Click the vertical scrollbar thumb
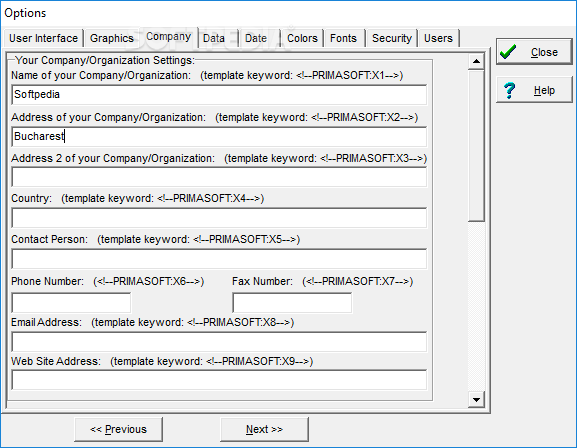Screen dimensions: 577x448 point(476,146)
